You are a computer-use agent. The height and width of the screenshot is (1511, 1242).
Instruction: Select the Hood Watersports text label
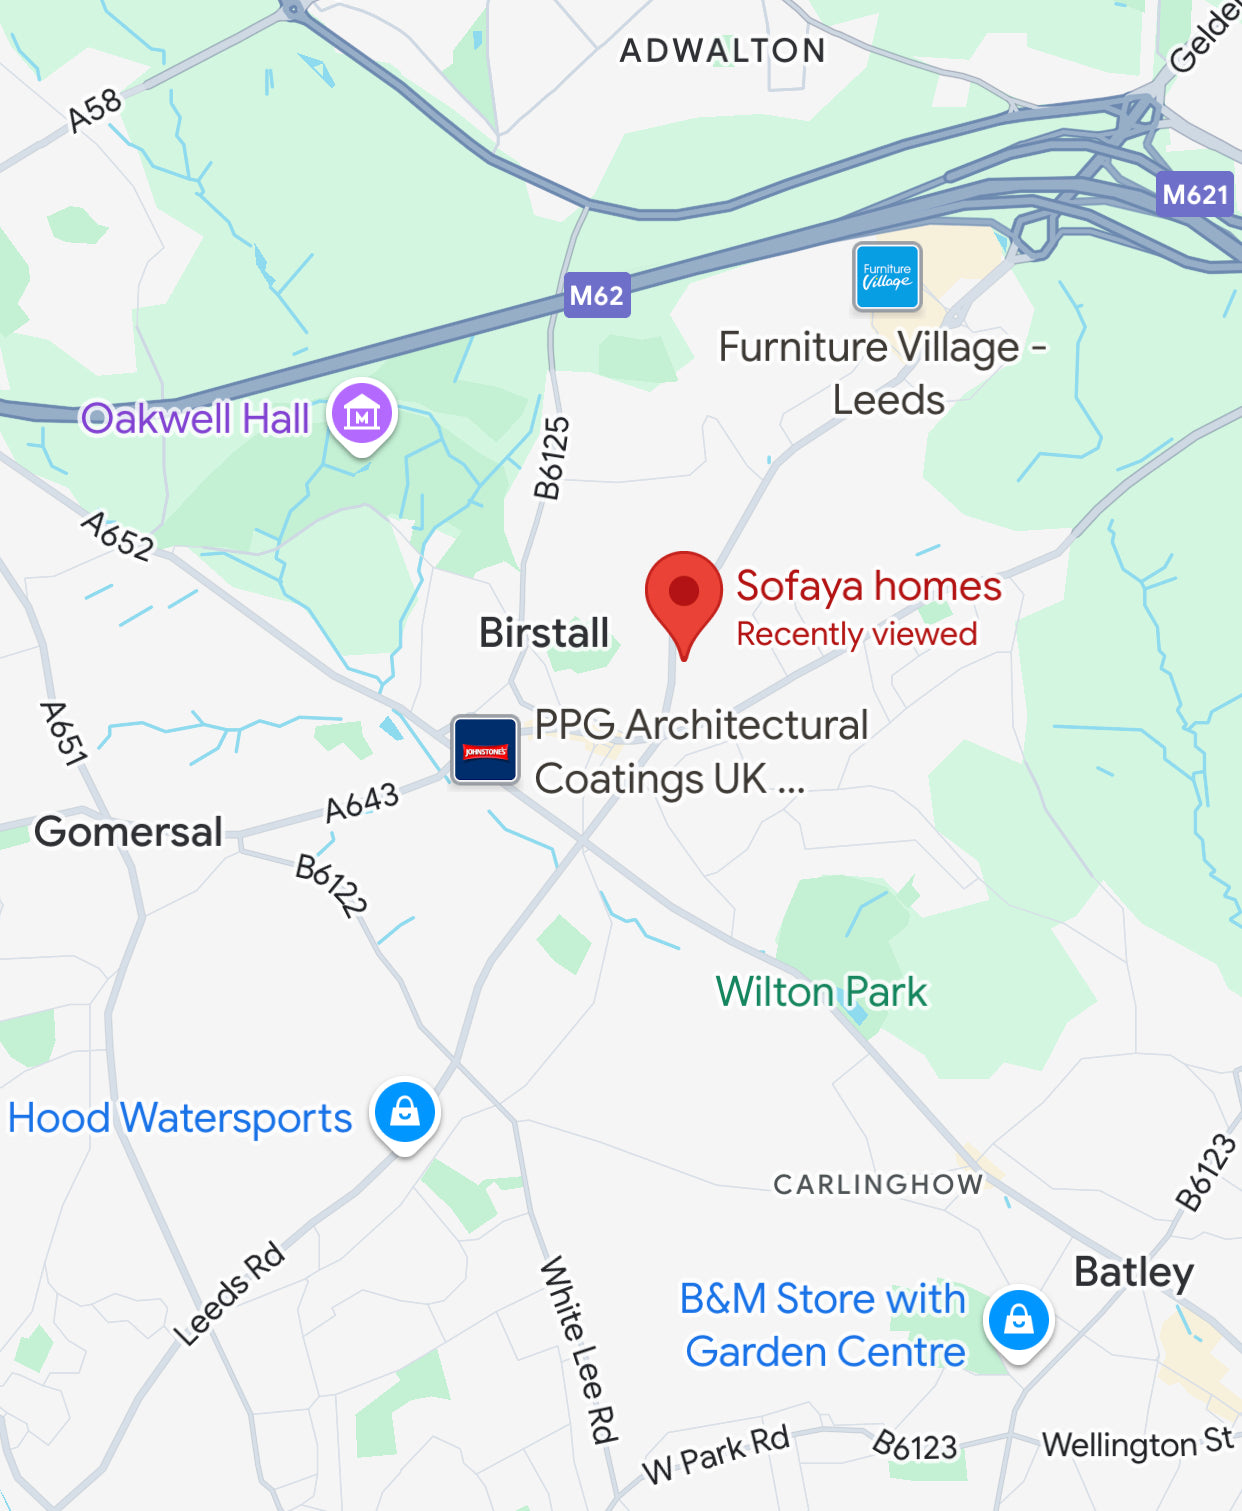click(180, 1118)
